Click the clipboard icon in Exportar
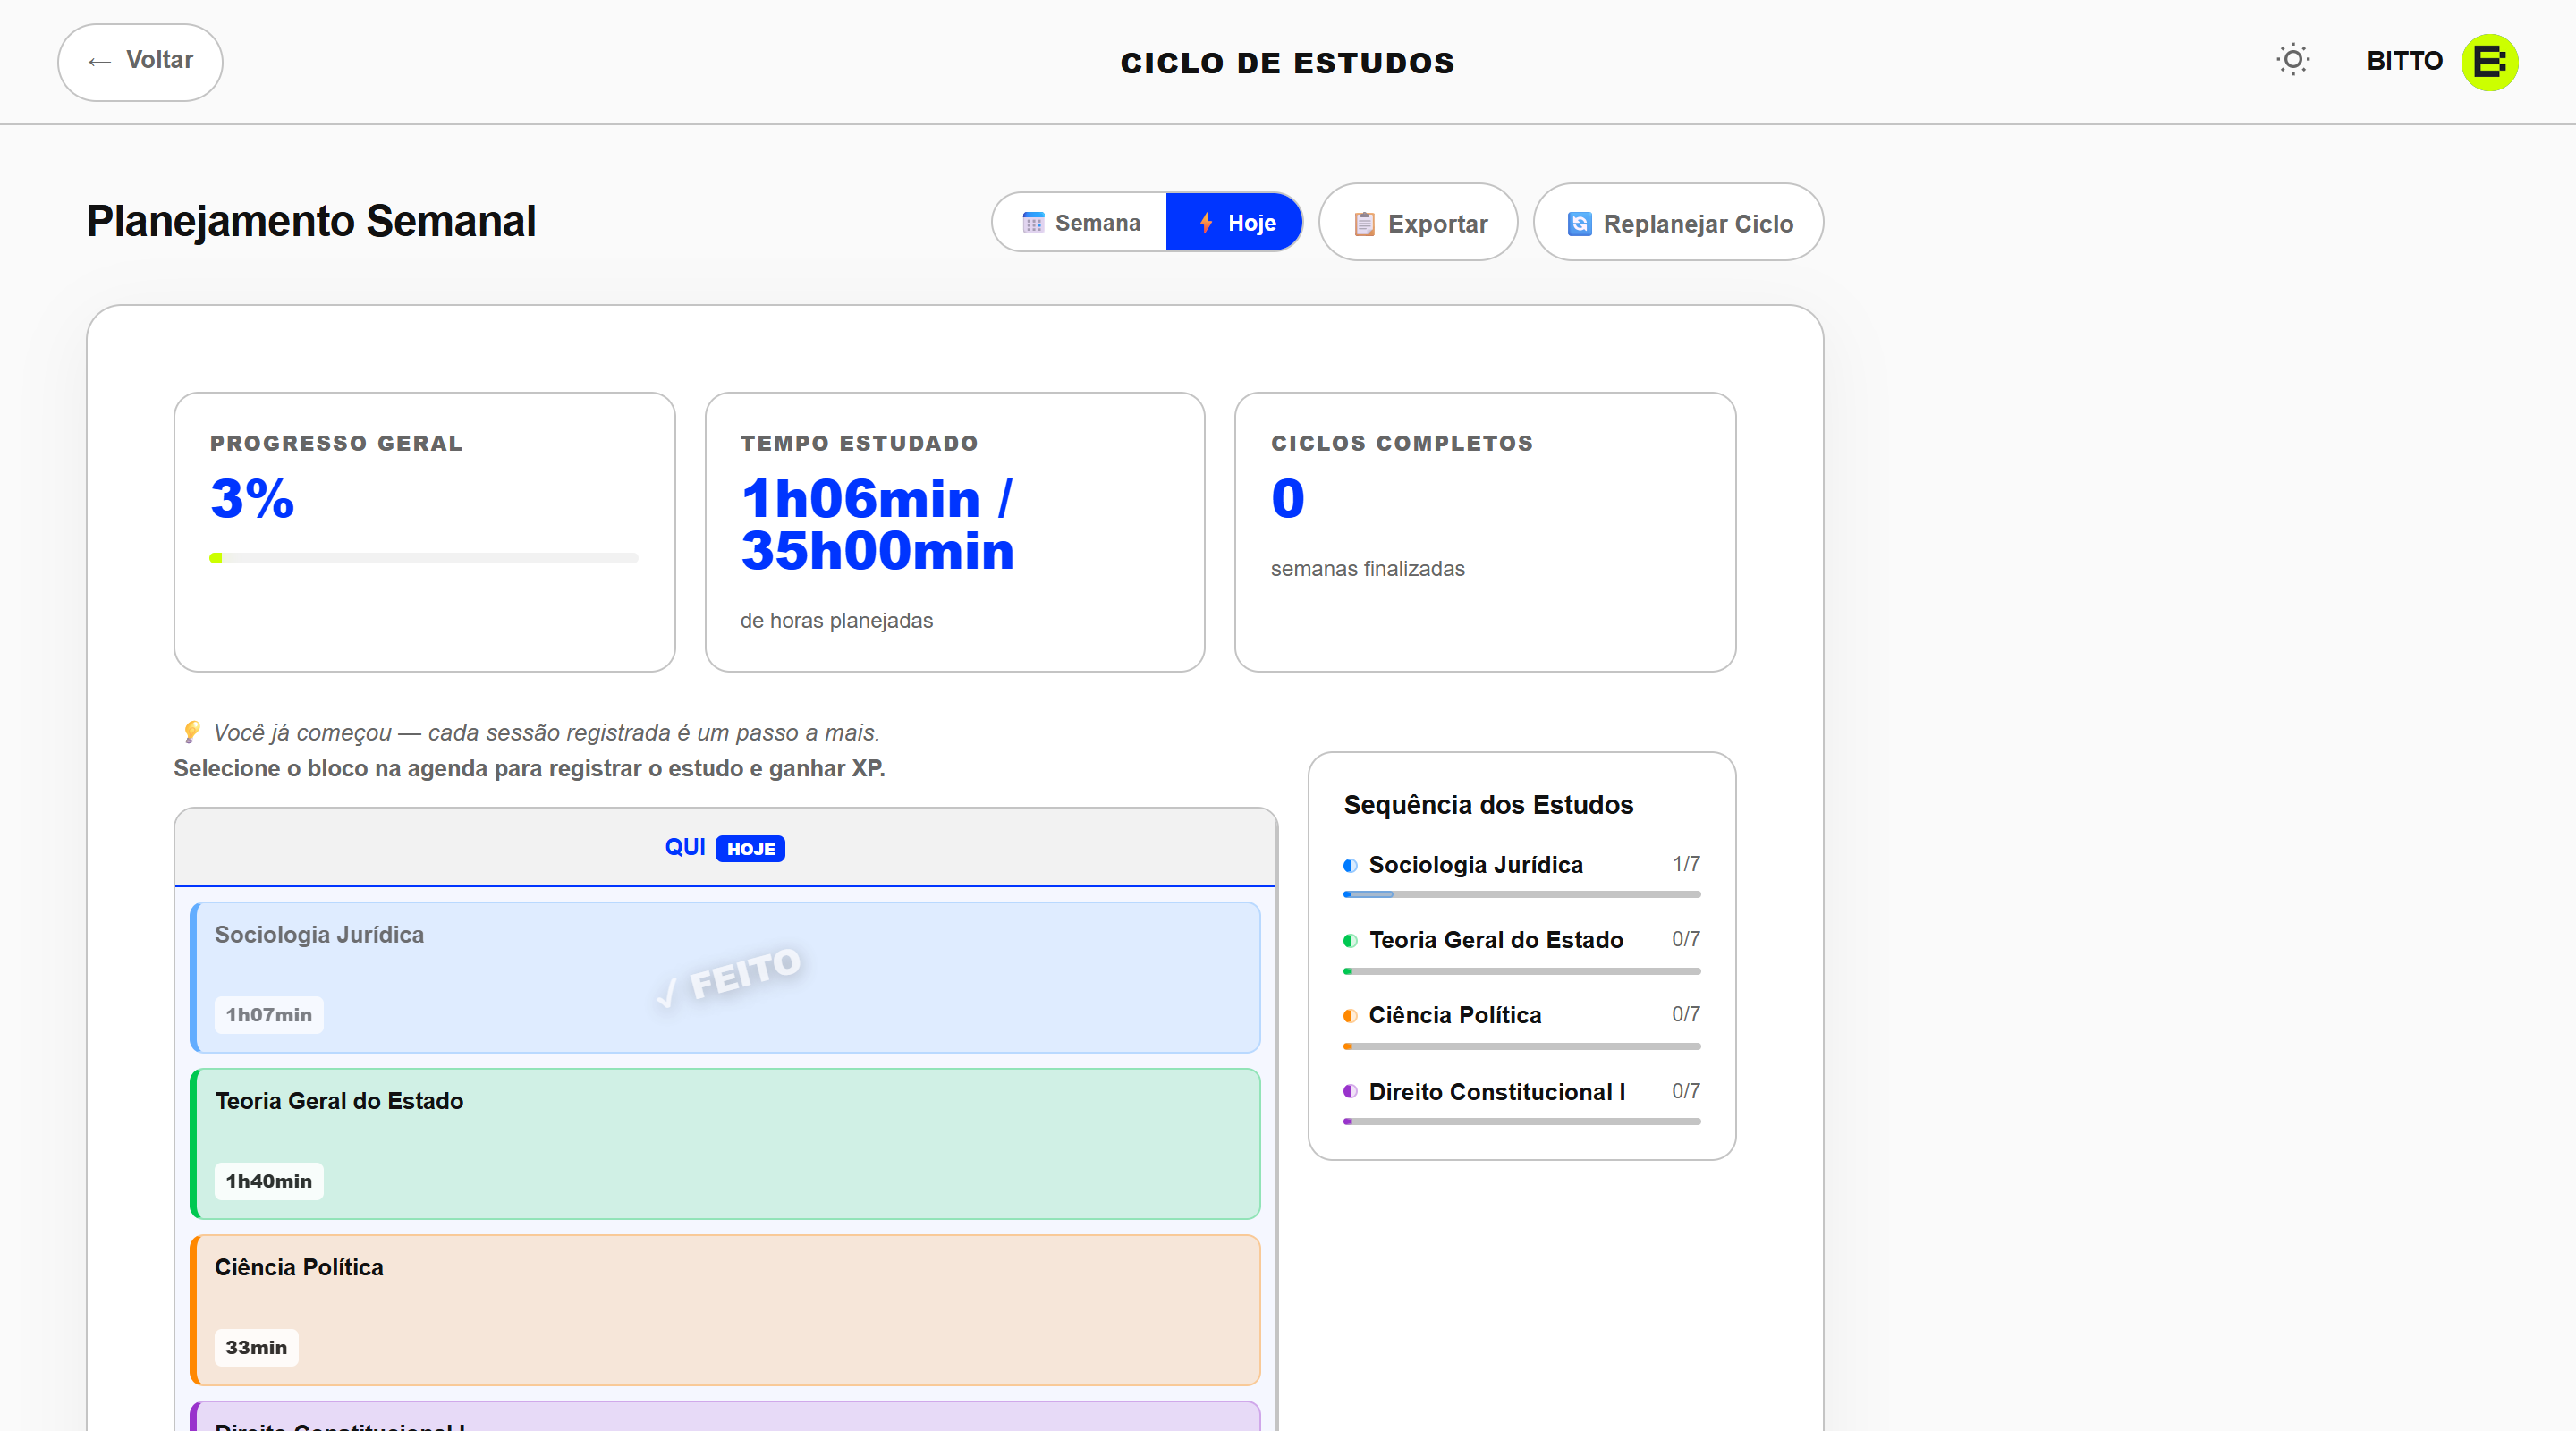 tap(1364, 223)
